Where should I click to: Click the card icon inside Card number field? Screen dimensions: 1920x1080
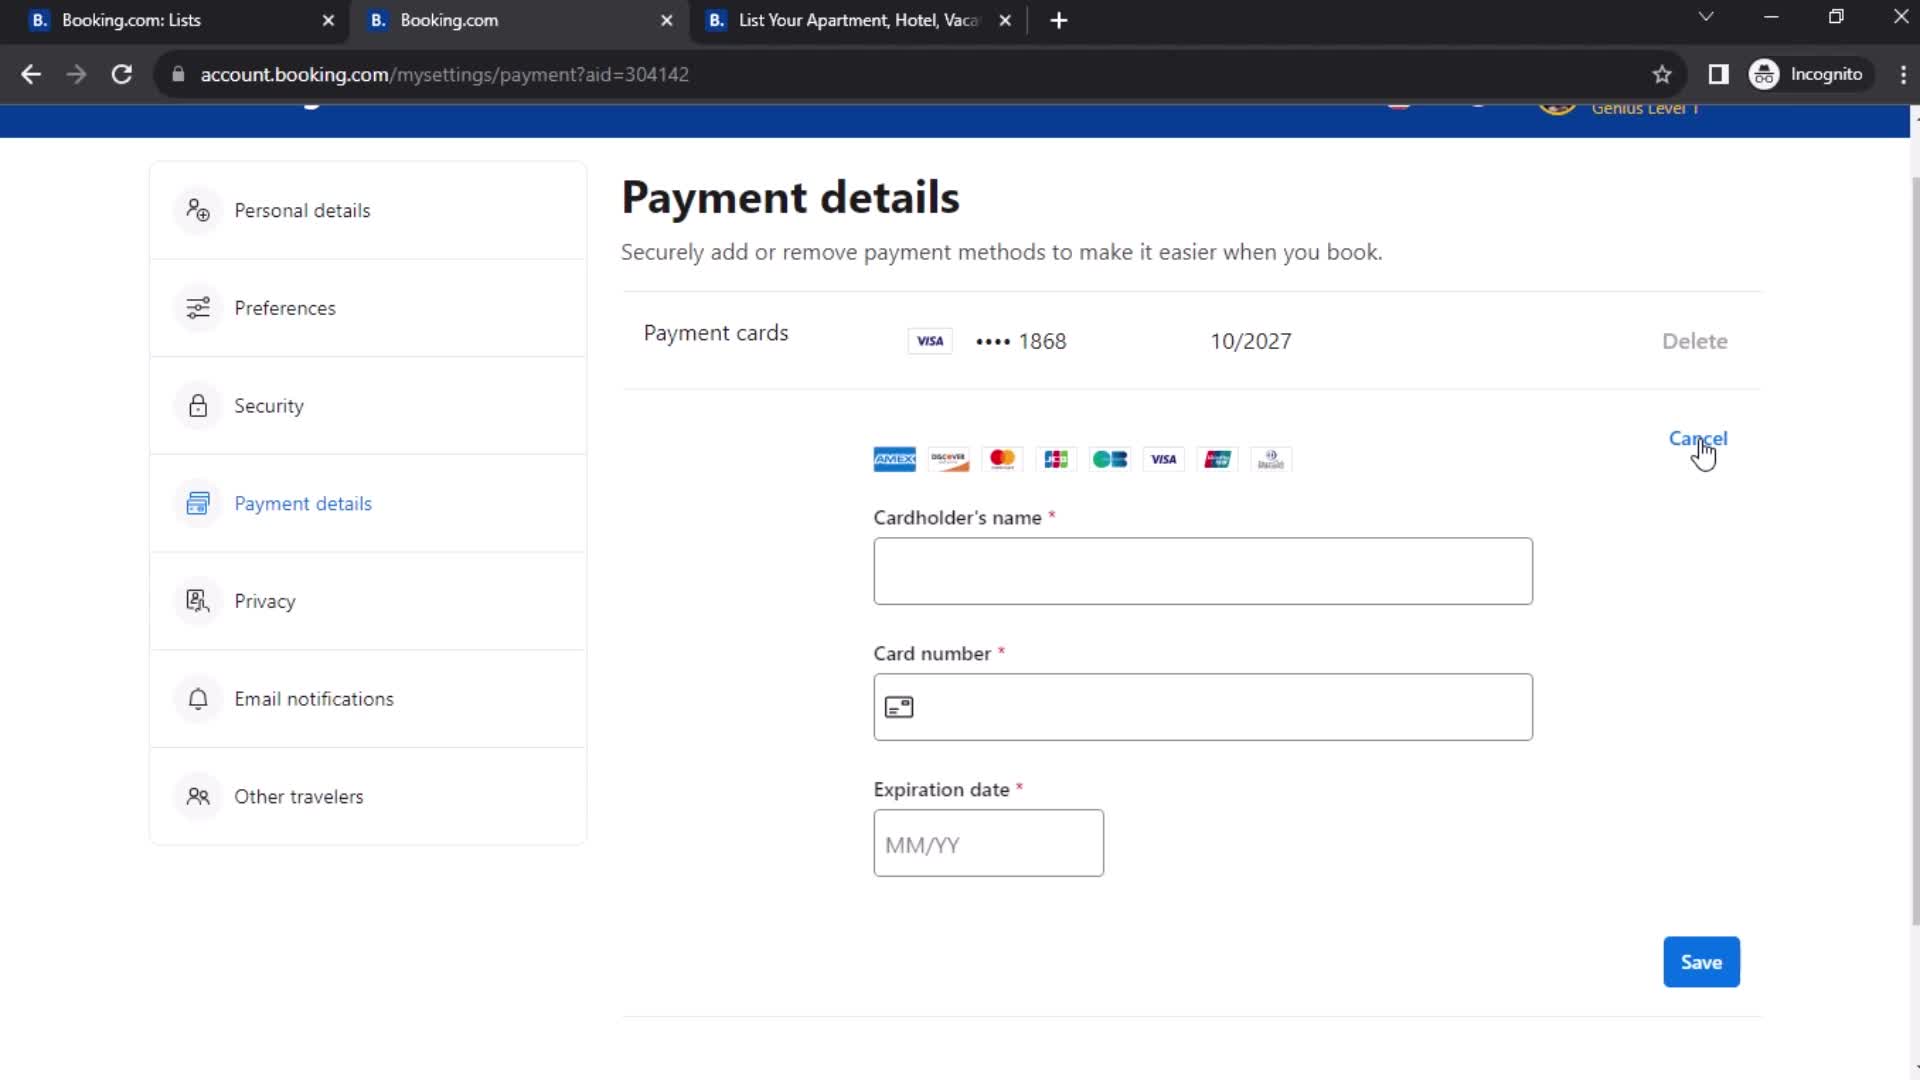point(899,707)
